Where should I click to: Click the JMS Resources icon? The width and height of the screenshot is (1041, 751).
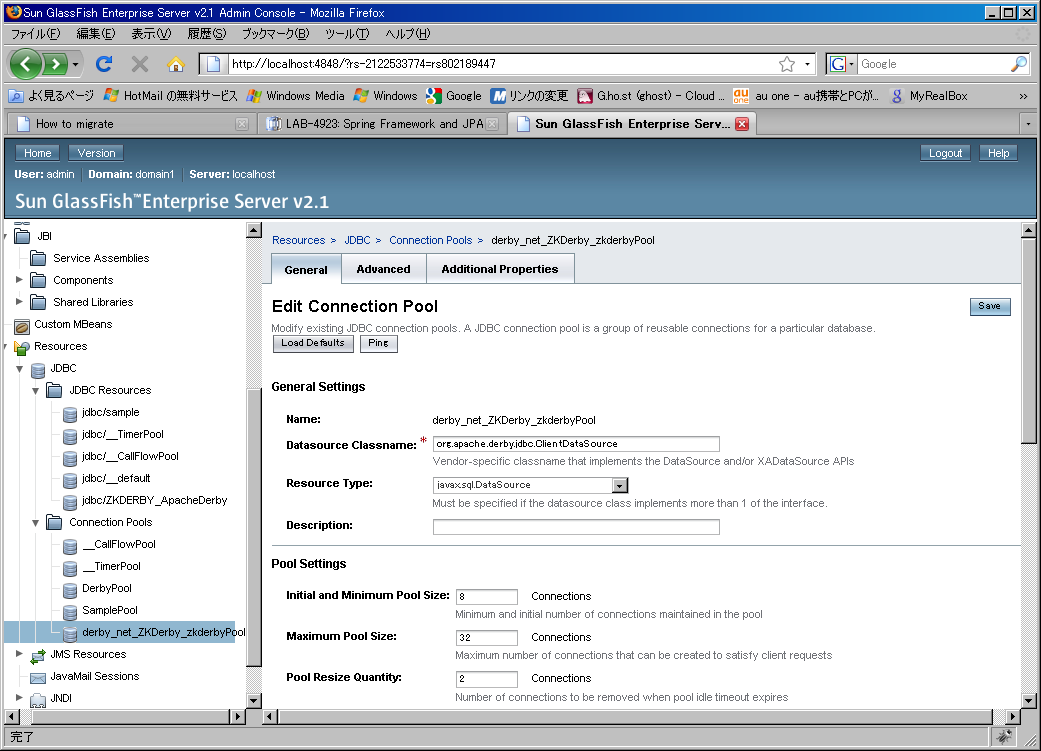tap(39, 655)
